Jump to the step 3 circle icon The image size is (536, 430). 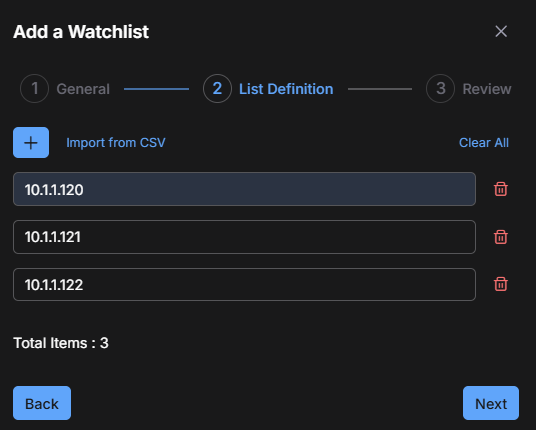coord(441,89)
